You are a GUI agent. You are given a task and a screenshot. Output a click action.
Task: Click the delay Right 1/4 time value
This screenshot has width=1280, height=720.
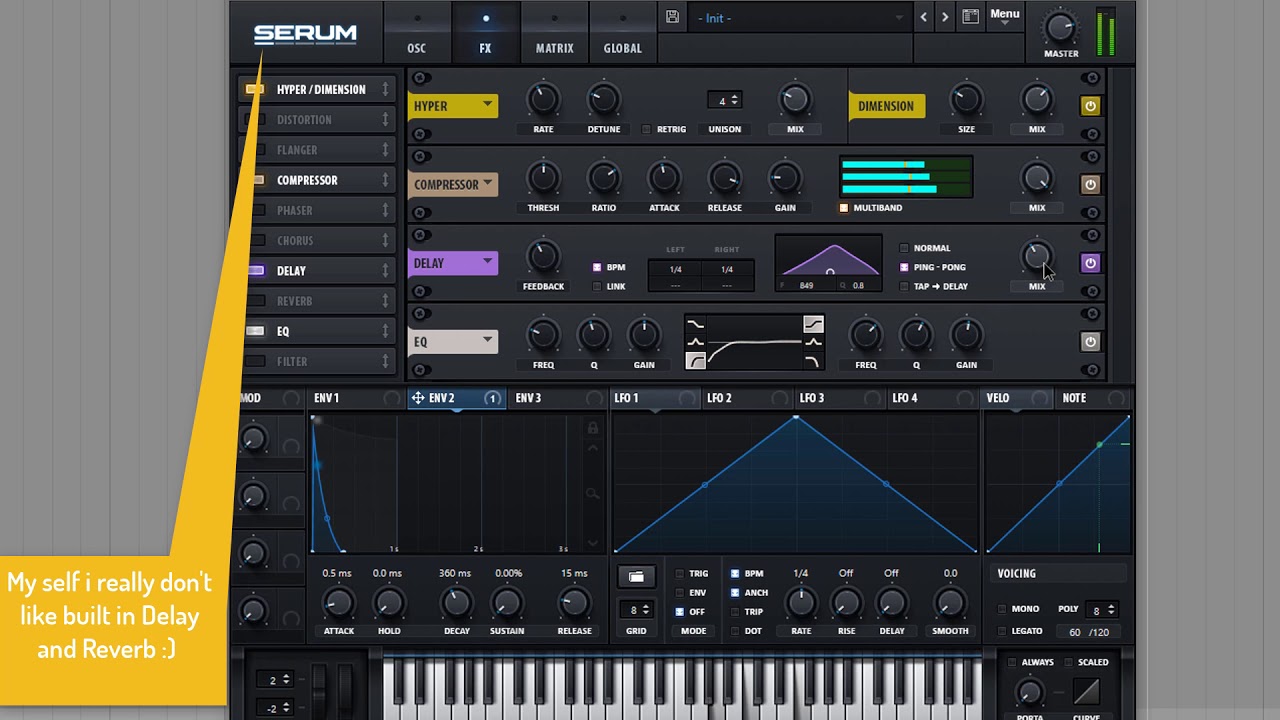[x=727, y=270]
